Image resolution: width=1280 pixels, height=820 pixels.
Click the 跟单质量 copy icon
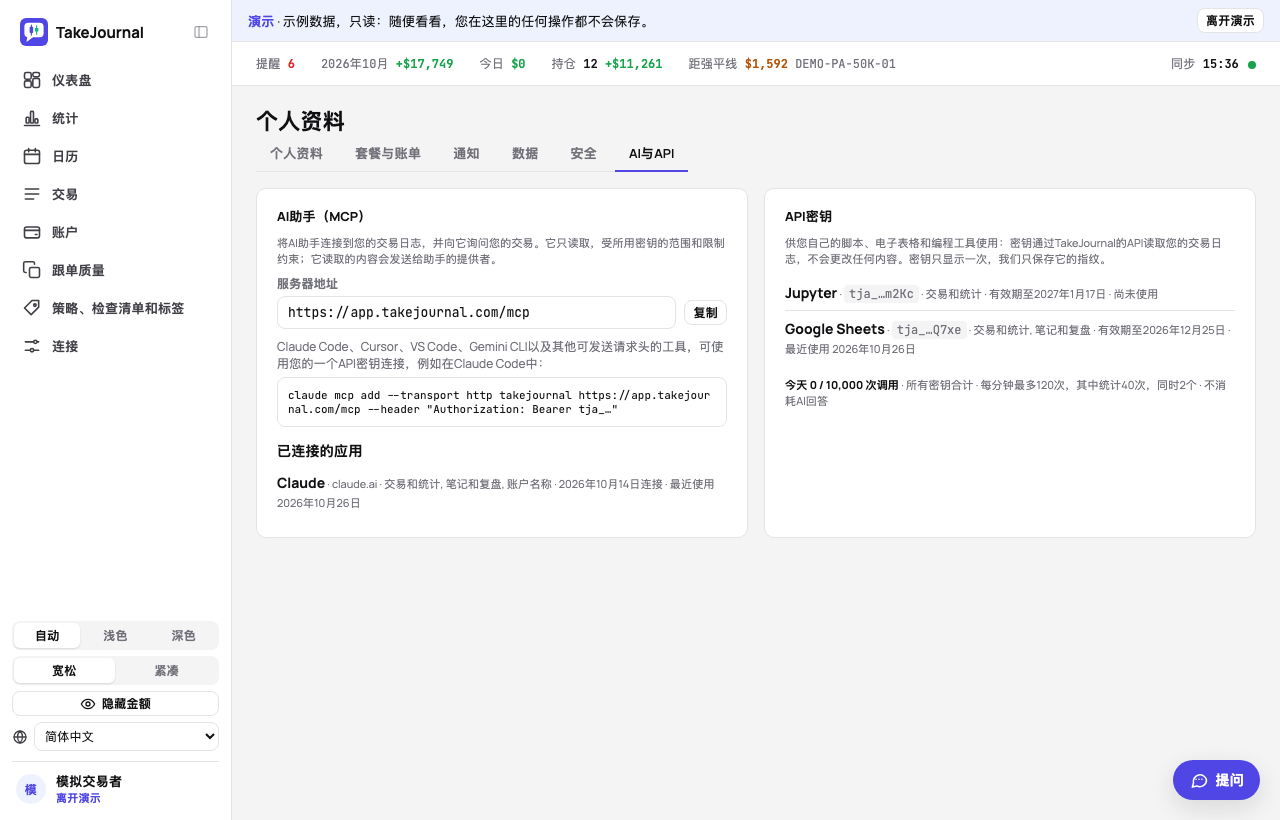coord(32,270)
